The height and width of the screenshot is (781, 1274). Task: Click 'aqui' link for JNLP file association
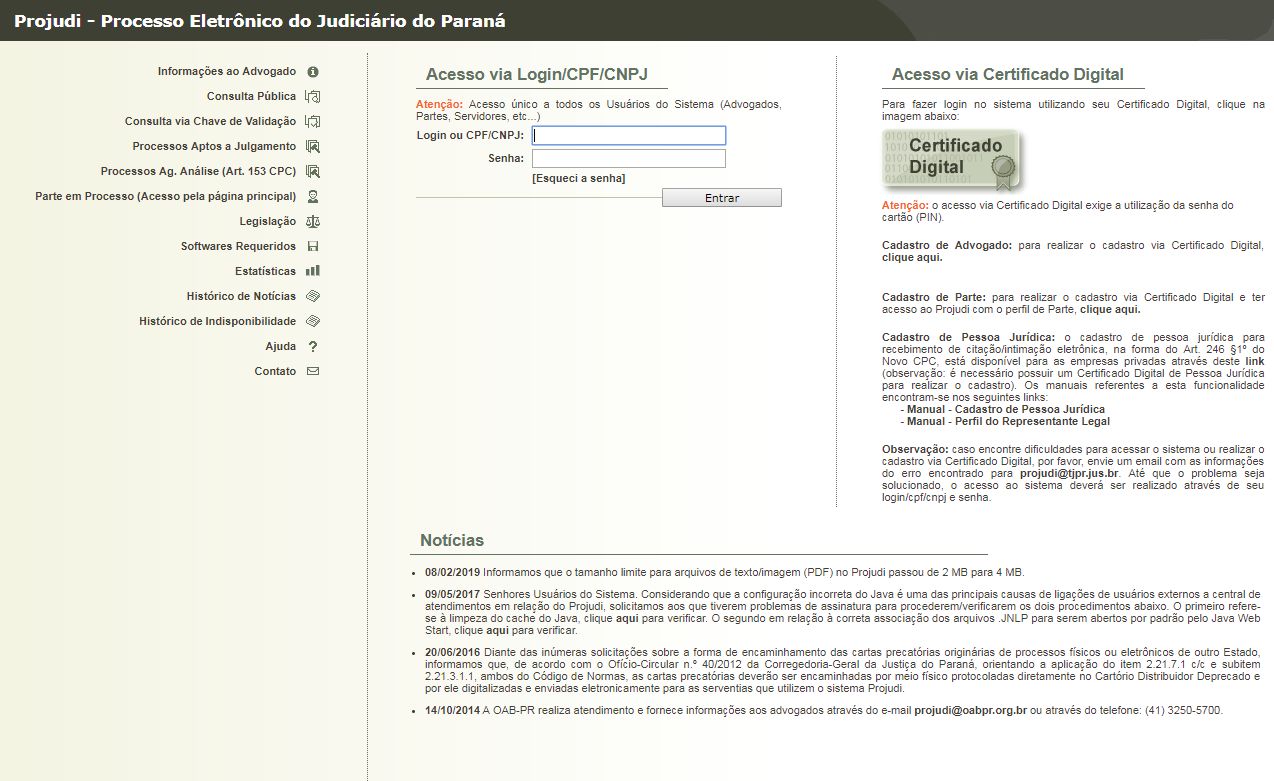point(497,632)
